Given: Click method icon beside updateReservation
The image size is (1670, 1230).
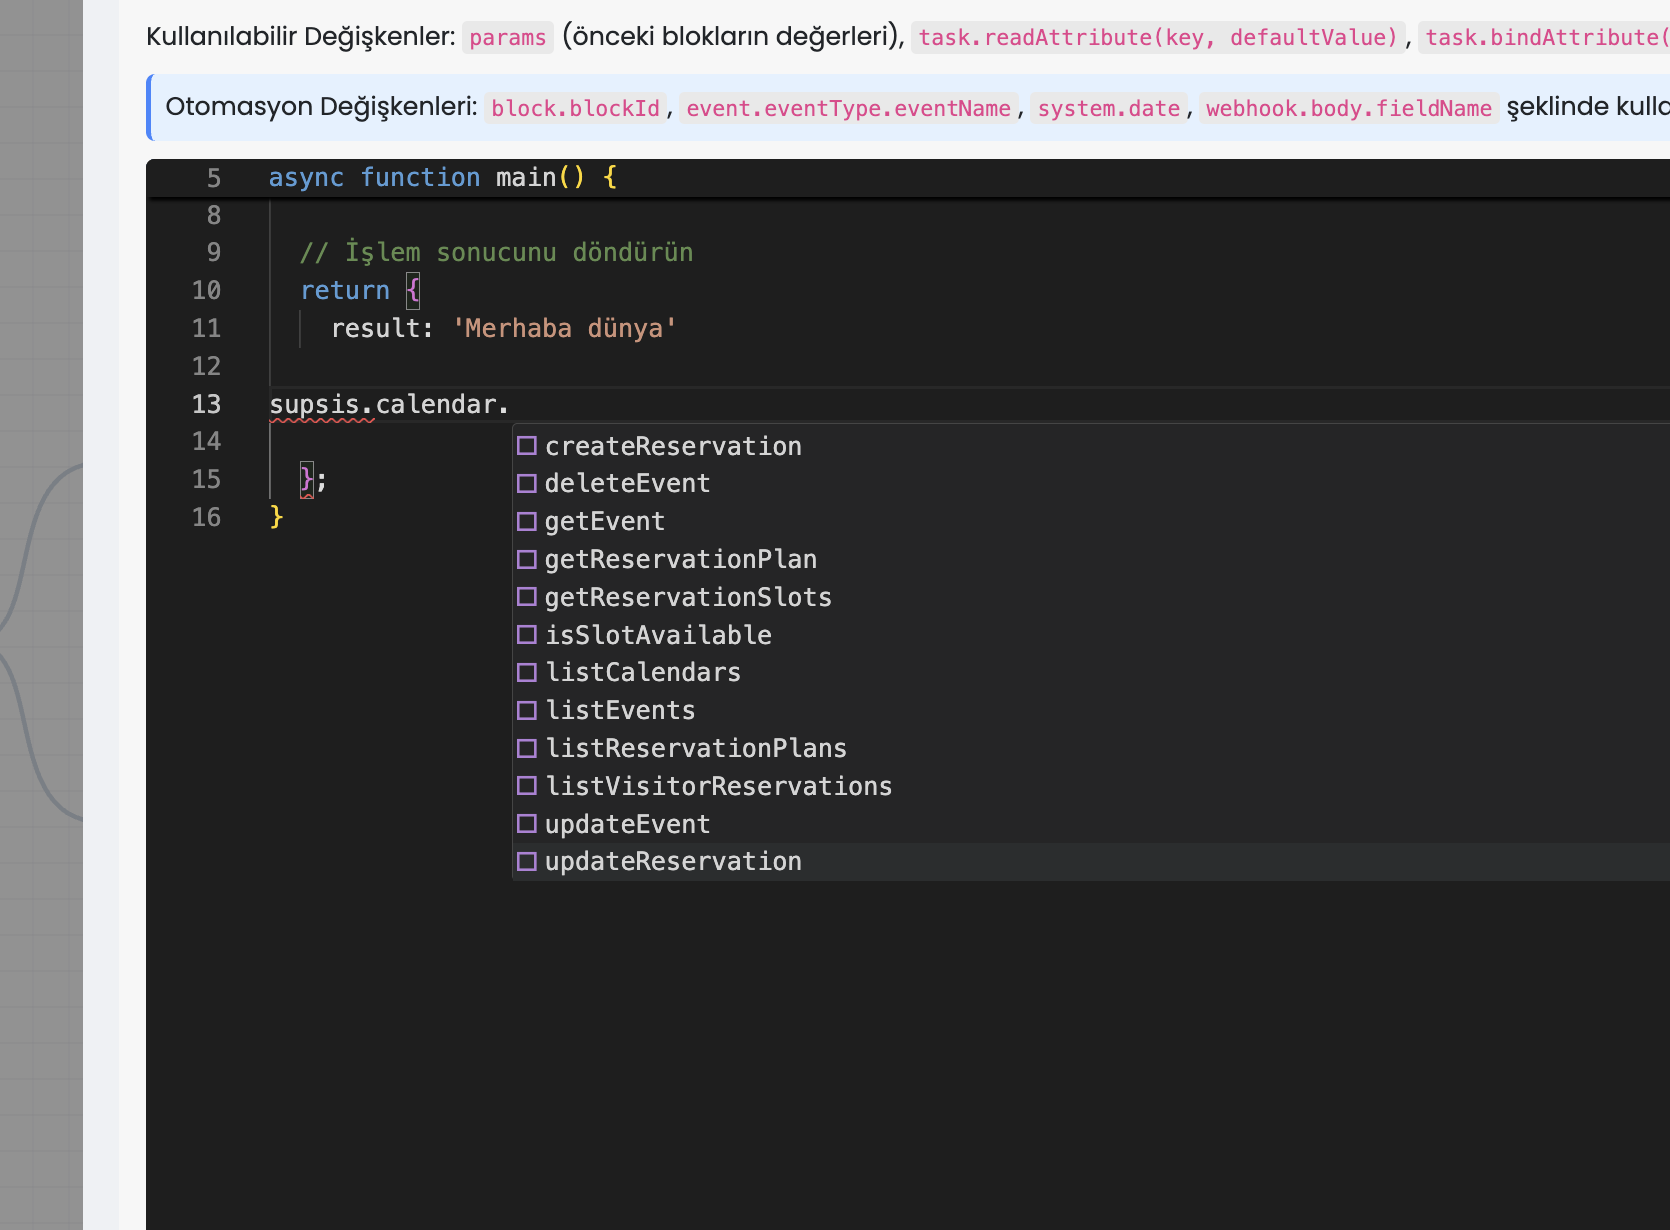Looking at the screenshot, I should tap(527, 862).
